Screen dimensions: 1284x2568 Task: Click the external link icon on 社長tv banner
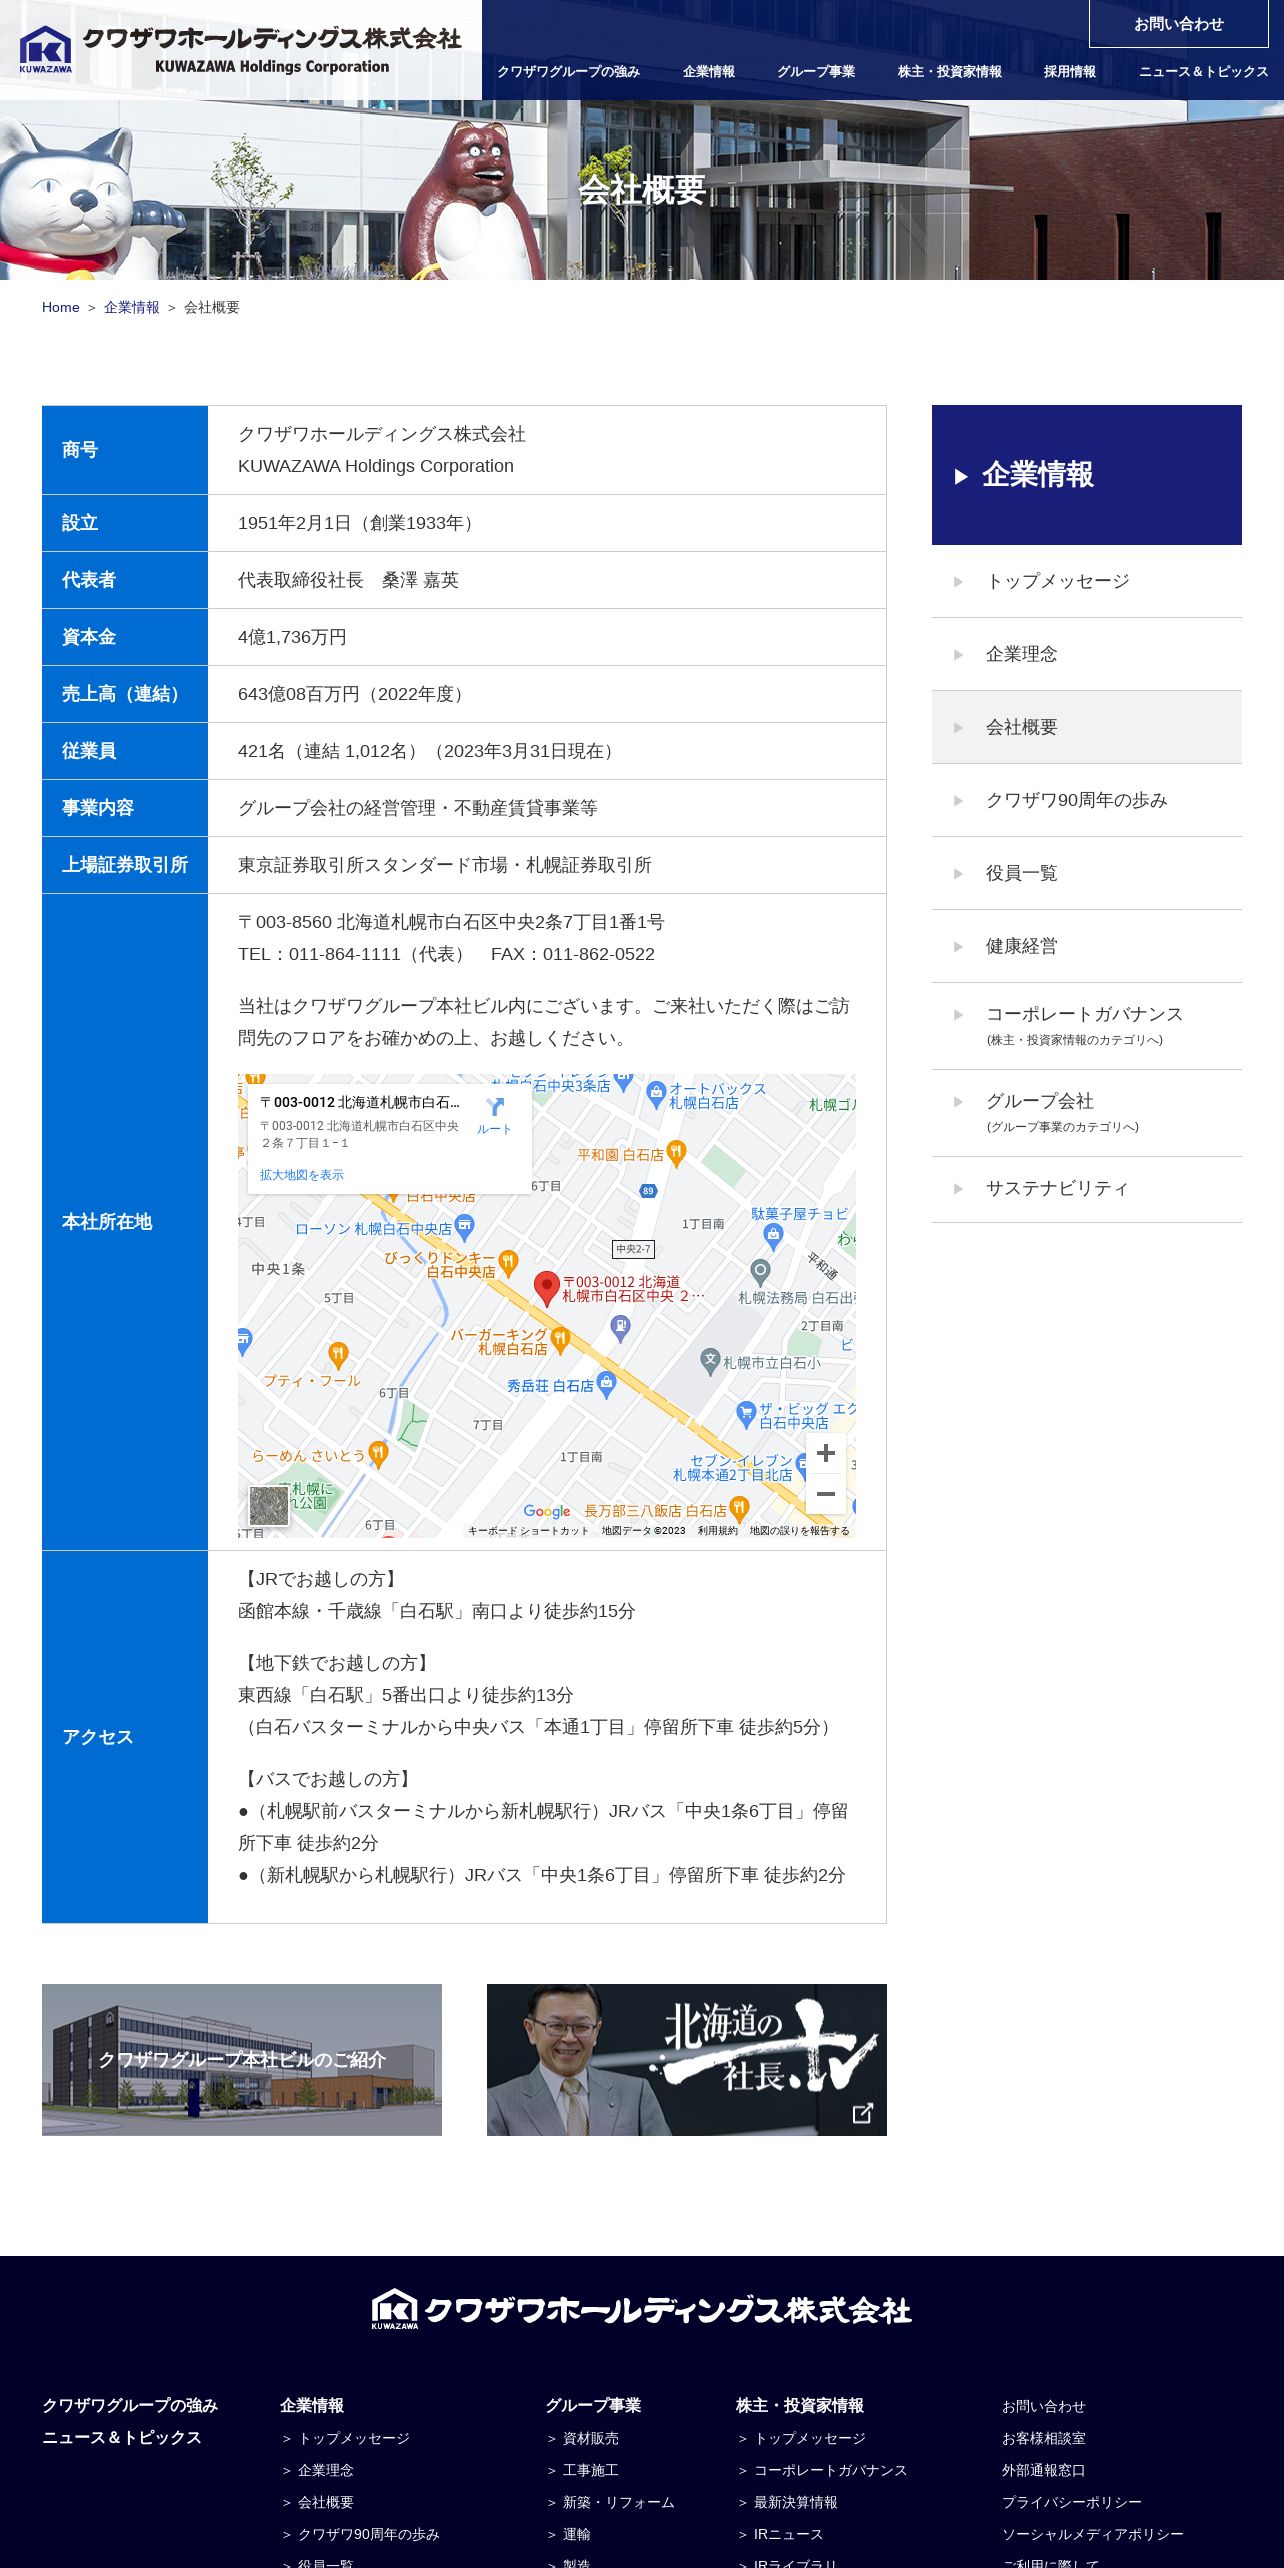862,2113
